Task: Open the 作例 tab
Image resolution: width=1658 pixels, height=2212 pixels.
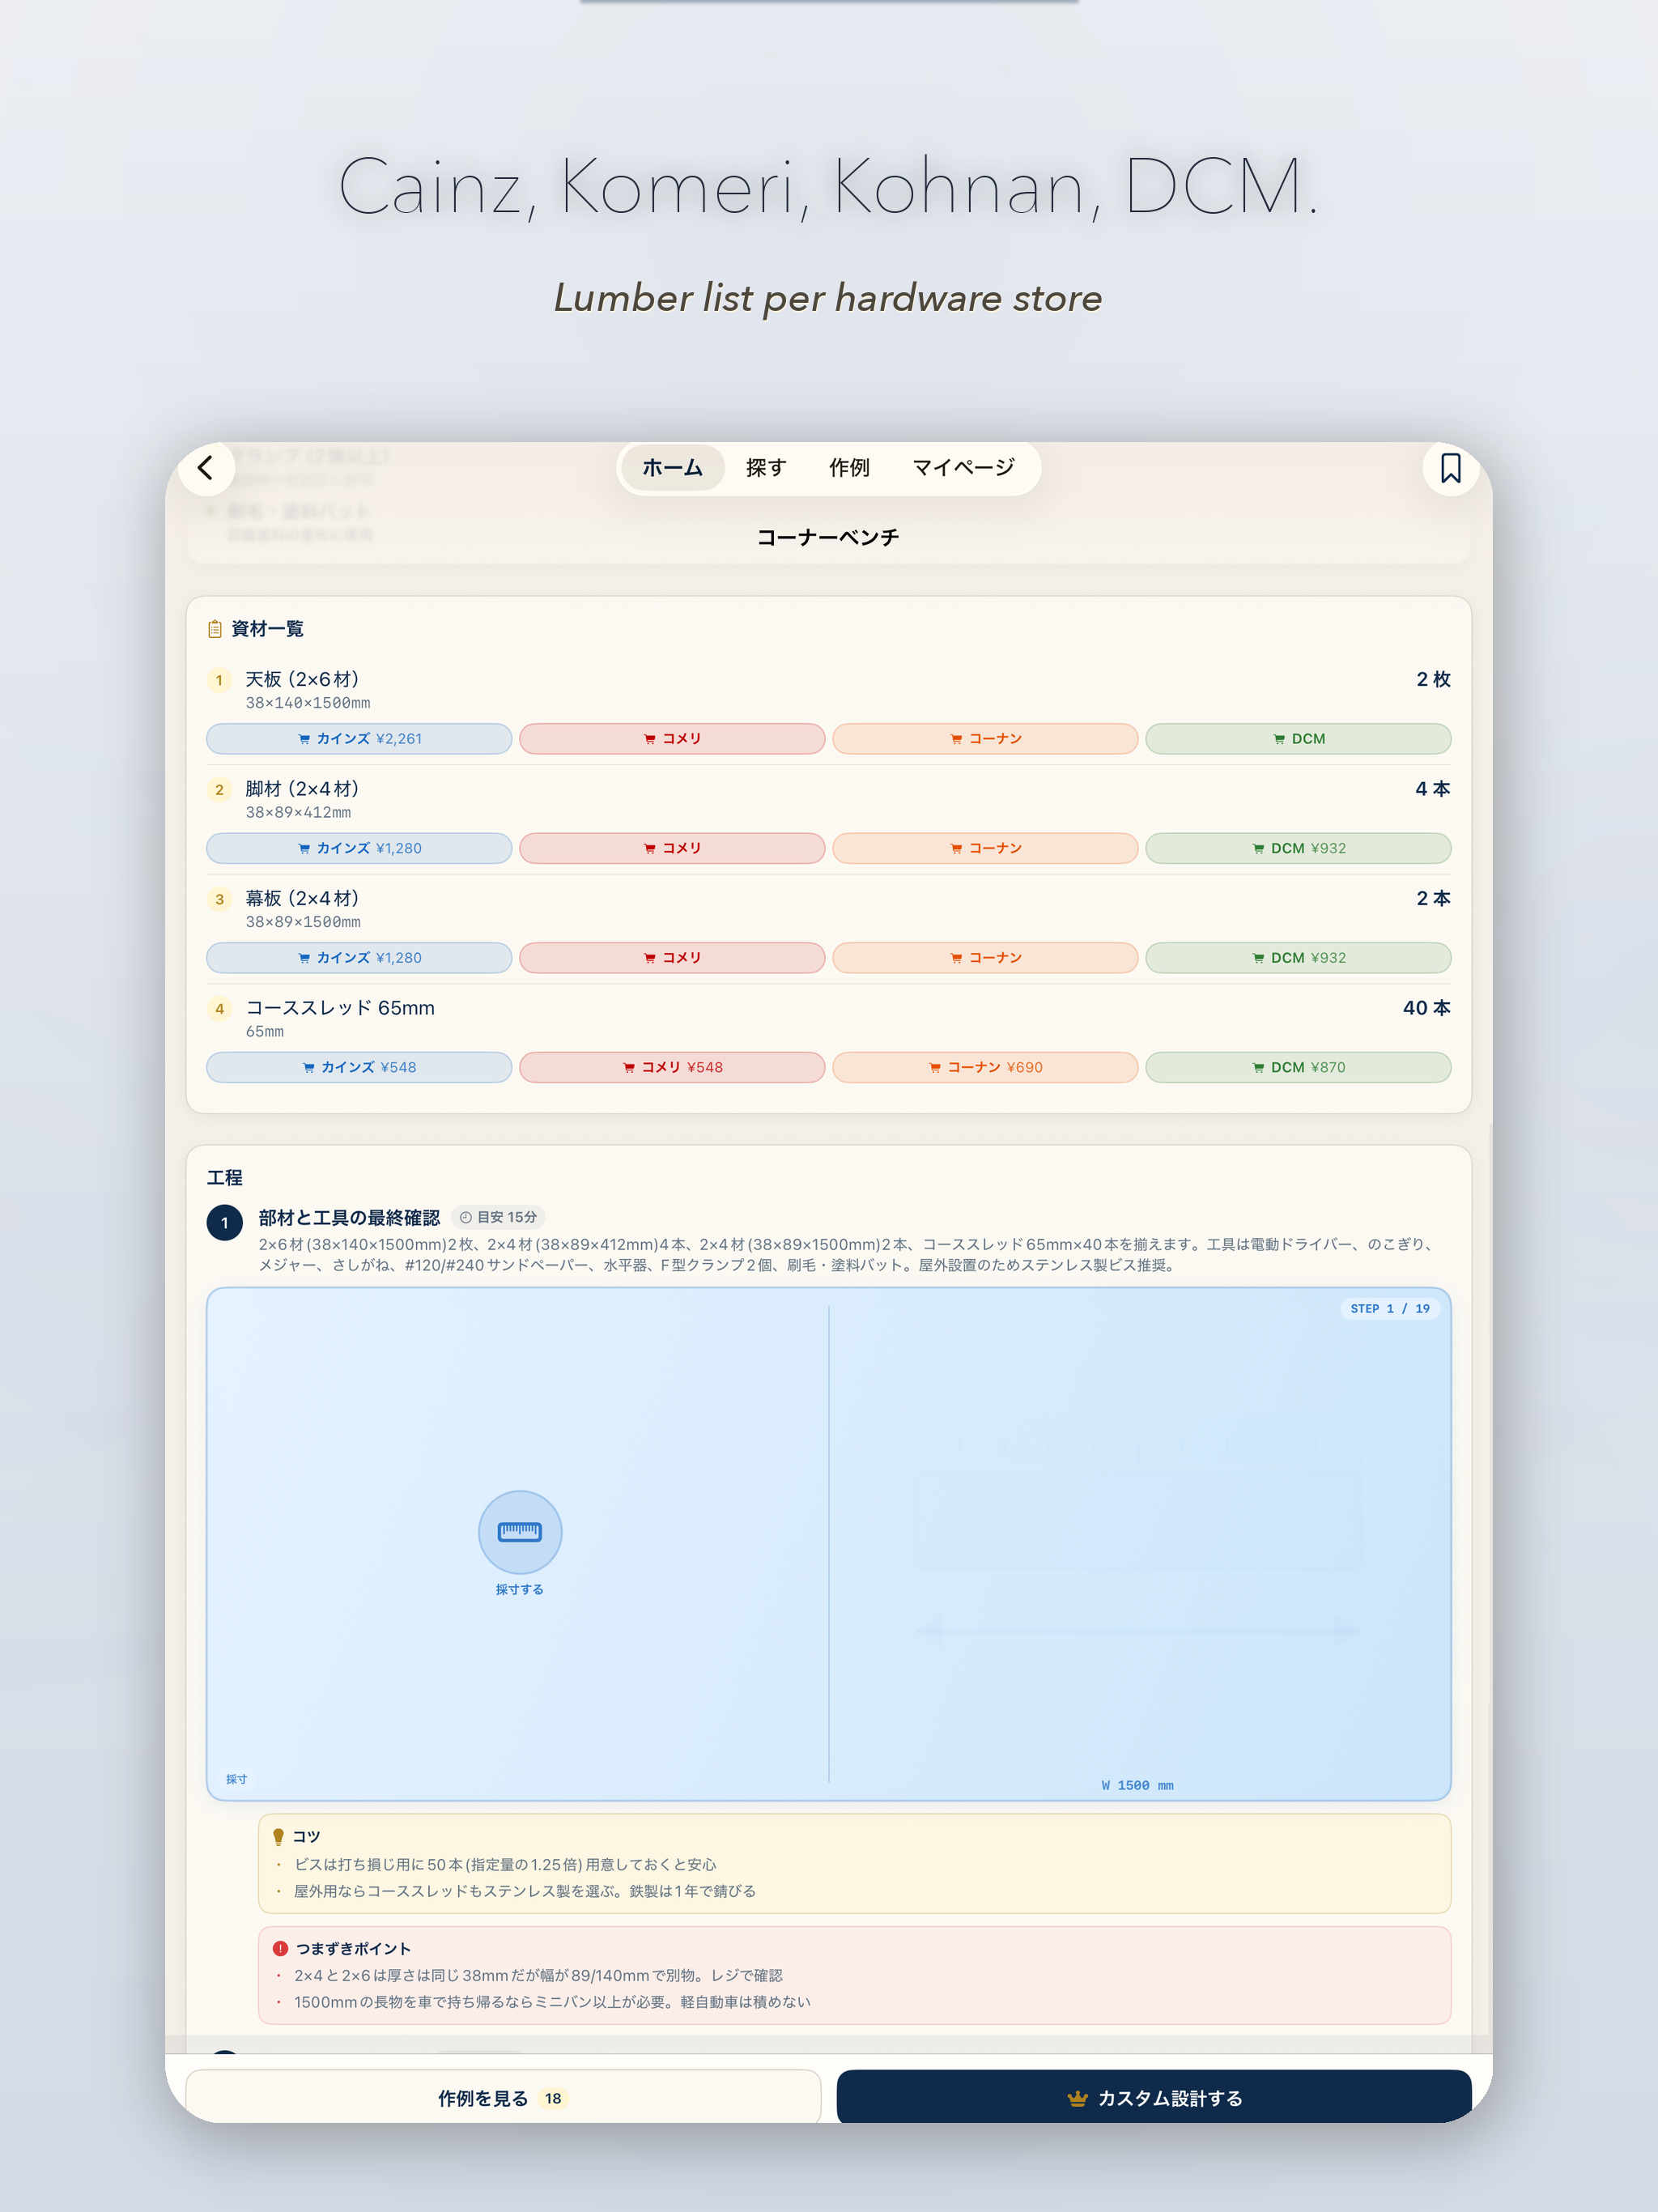Action: tap(849, 468)
